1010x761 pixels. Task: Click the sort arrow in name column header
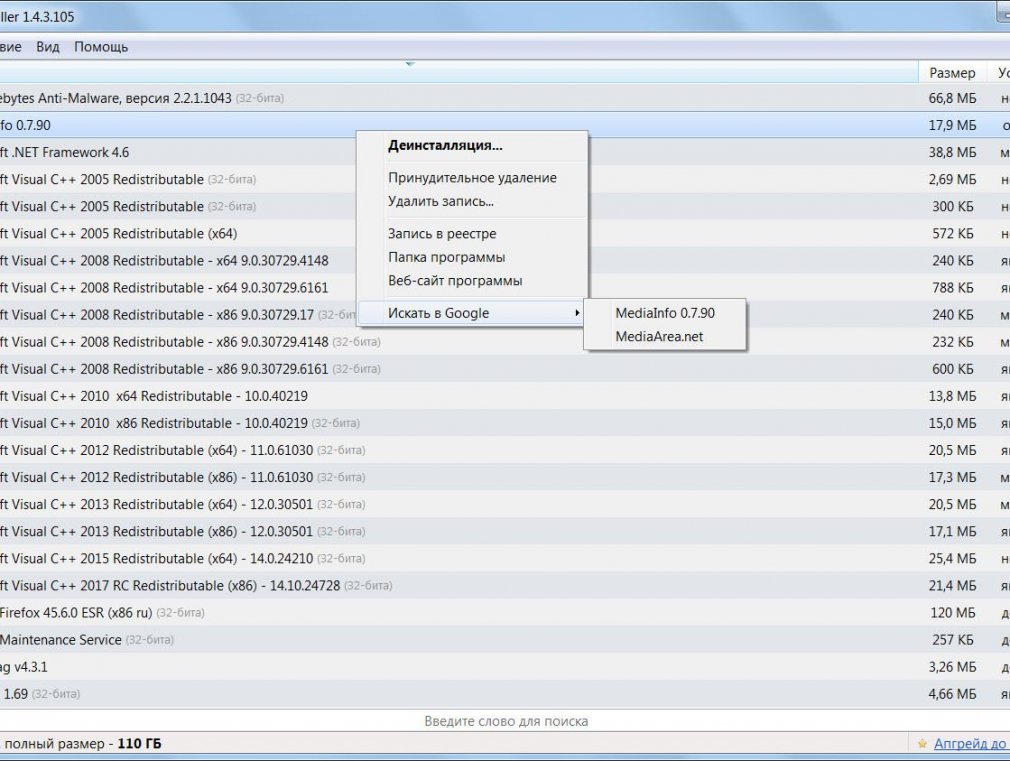click(x=410, y=64)
